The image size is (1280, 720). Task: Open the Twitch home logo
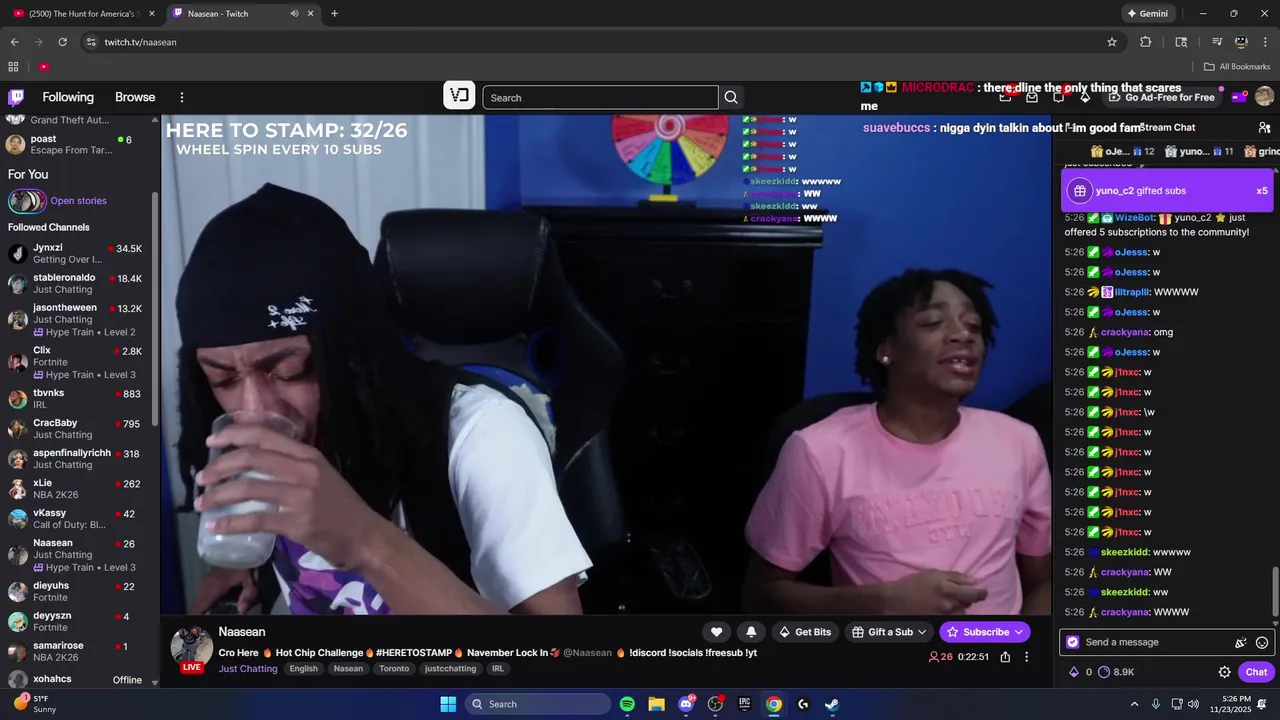point(16,97)
